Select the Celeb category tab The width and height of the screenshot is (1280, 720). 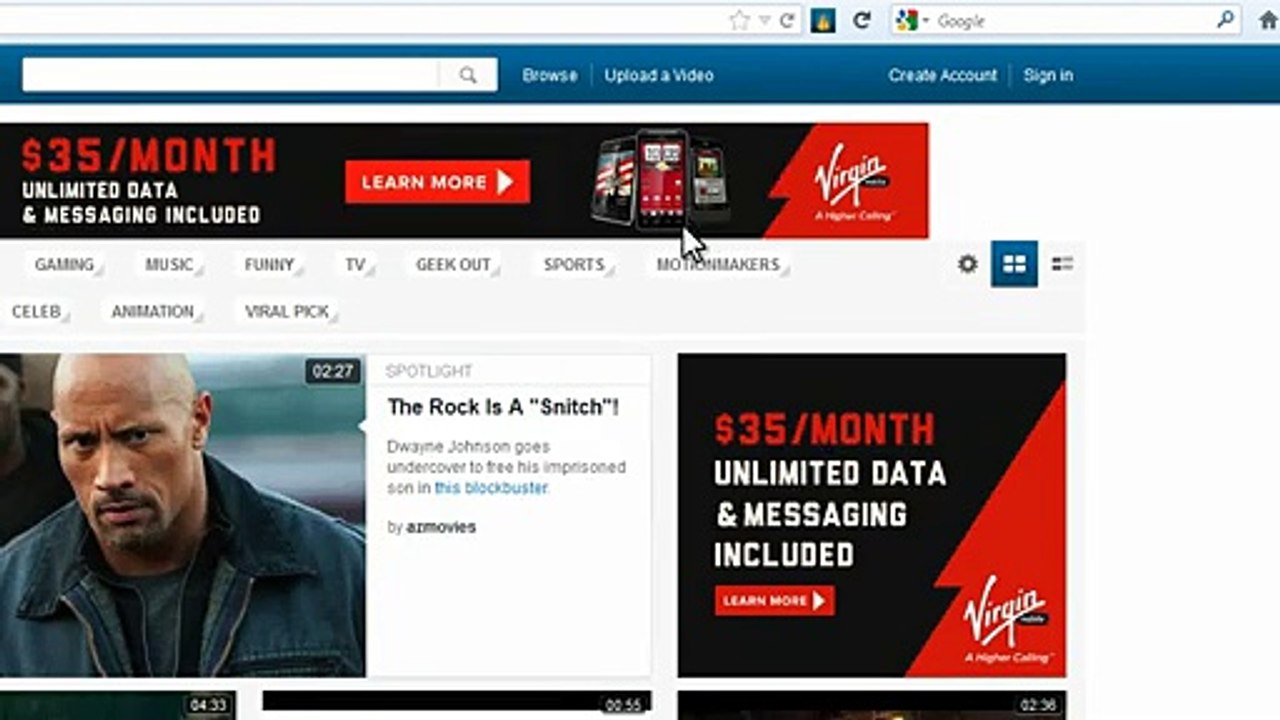point(36,312)
